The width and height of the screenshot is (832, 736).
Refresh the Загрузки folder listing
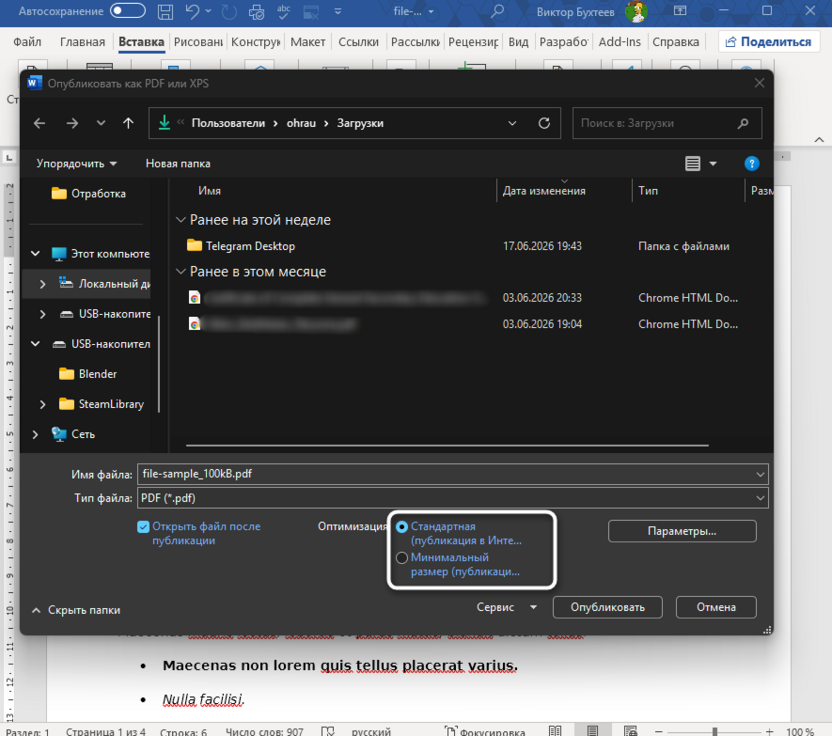[x=544, y=124]
